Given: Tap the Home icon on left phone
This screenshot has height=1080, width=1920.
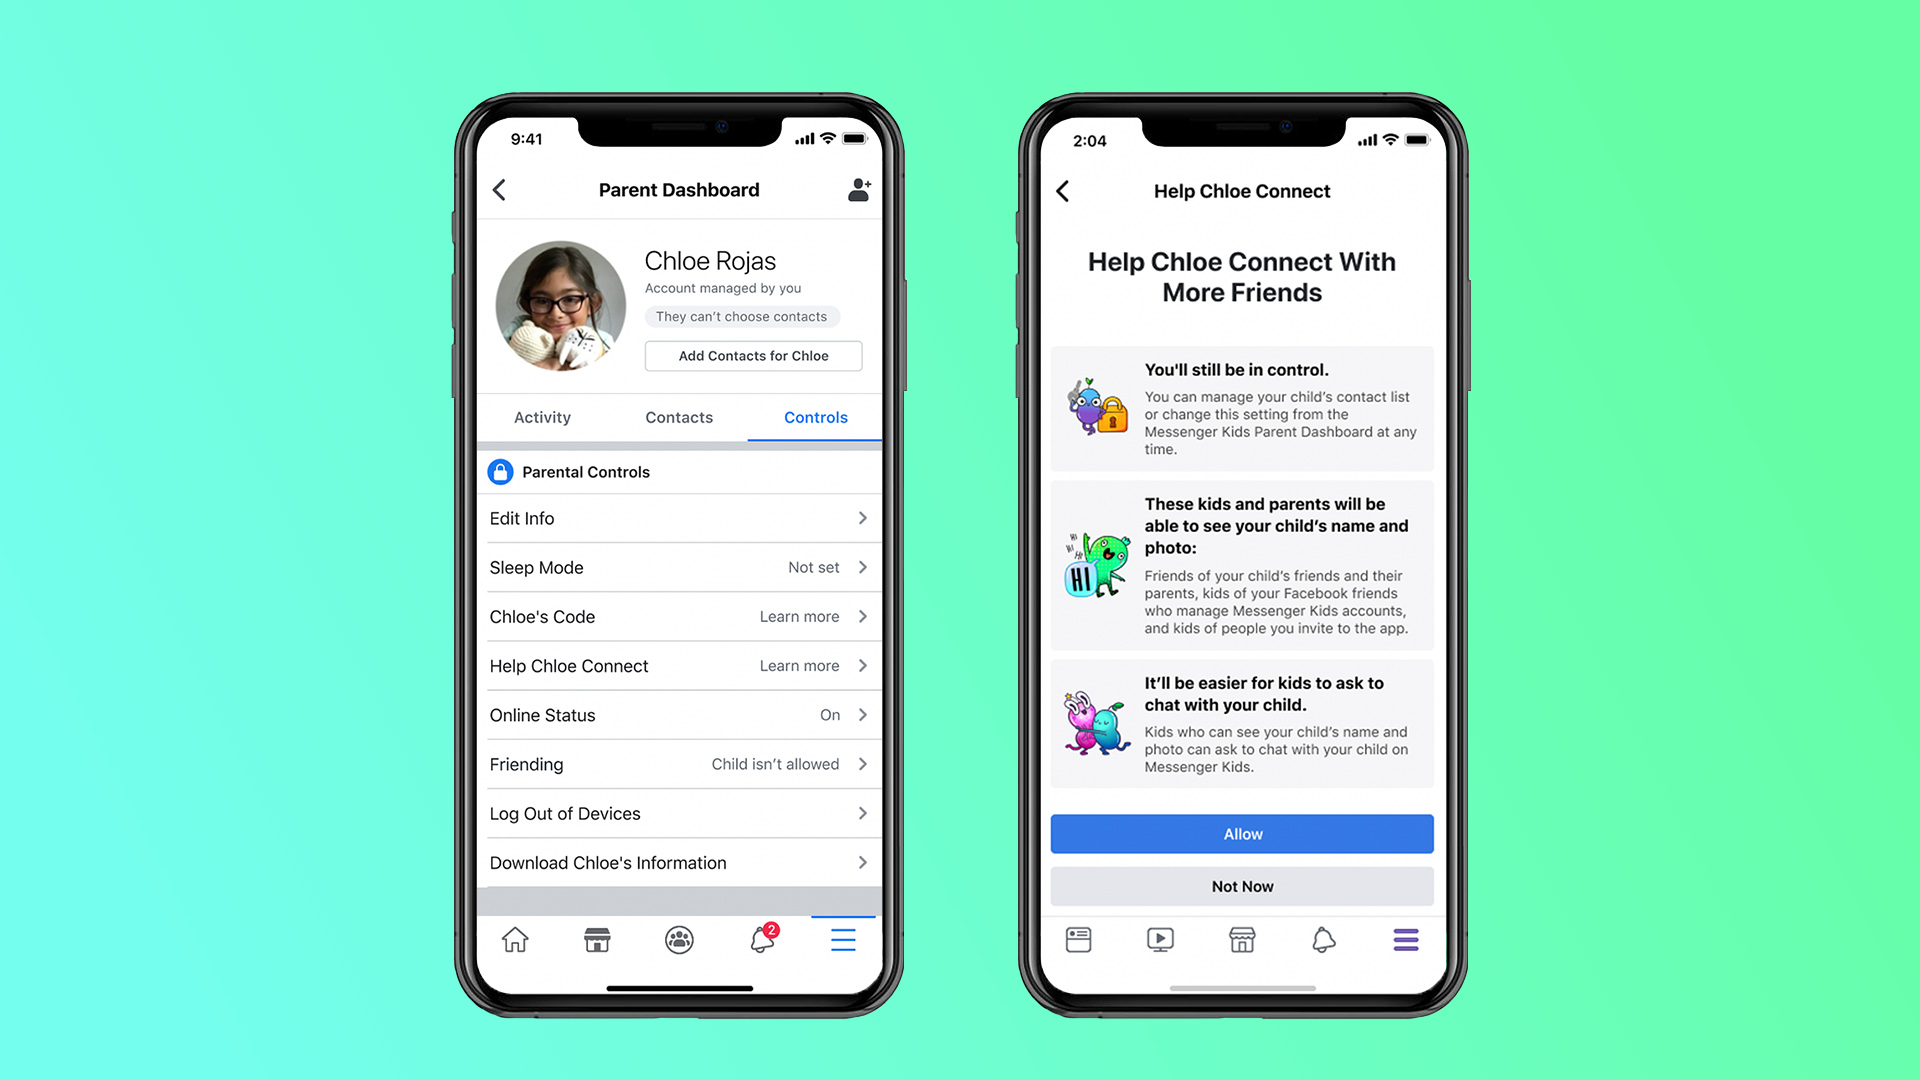Looking at the screenshot, I should click(518, 939).
